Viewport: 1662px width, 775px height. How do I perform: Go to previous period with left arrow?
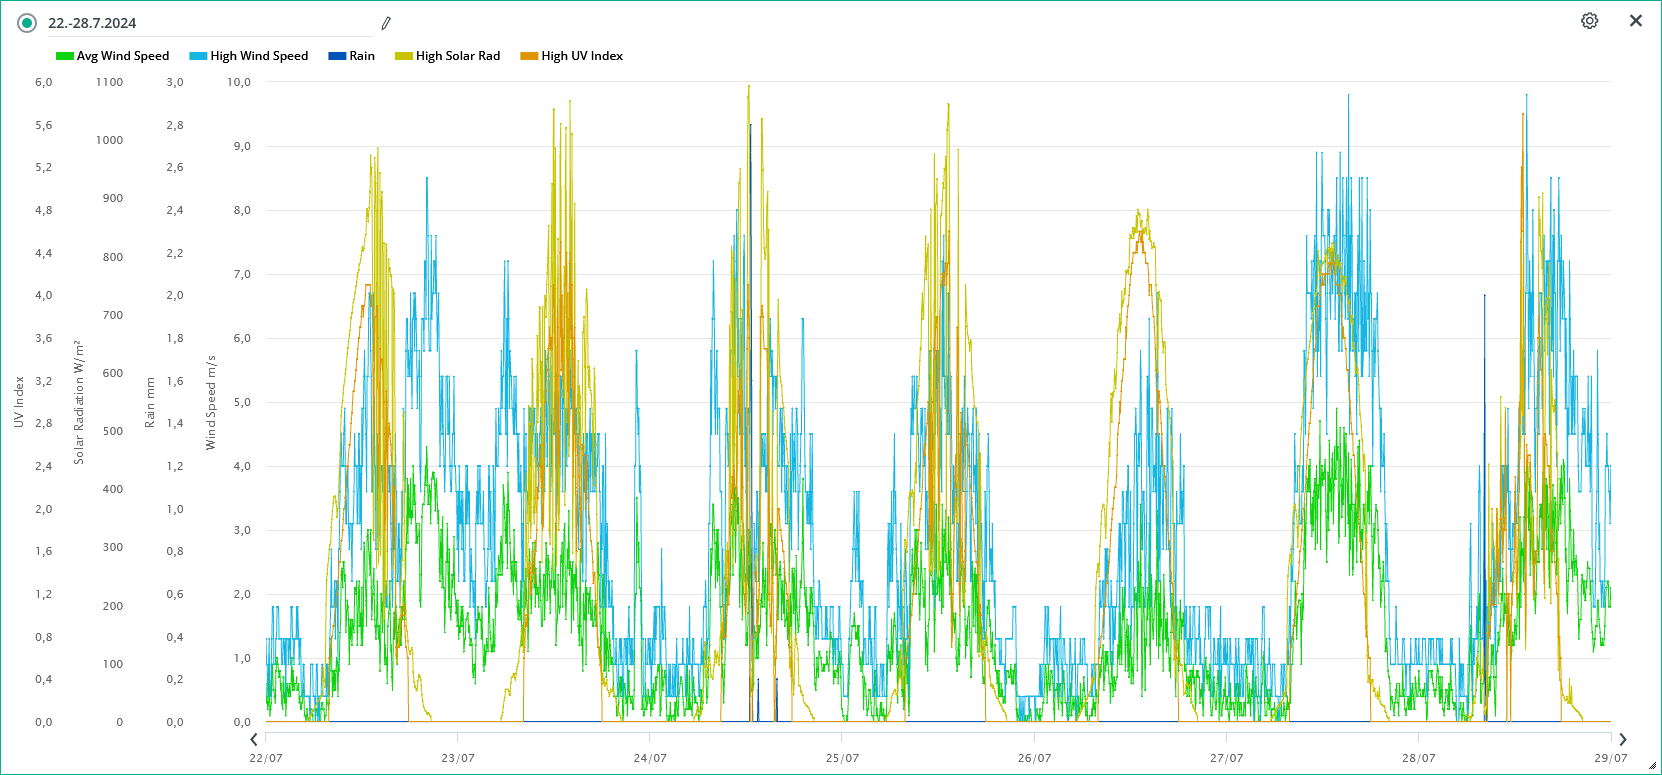pos(254,739)
